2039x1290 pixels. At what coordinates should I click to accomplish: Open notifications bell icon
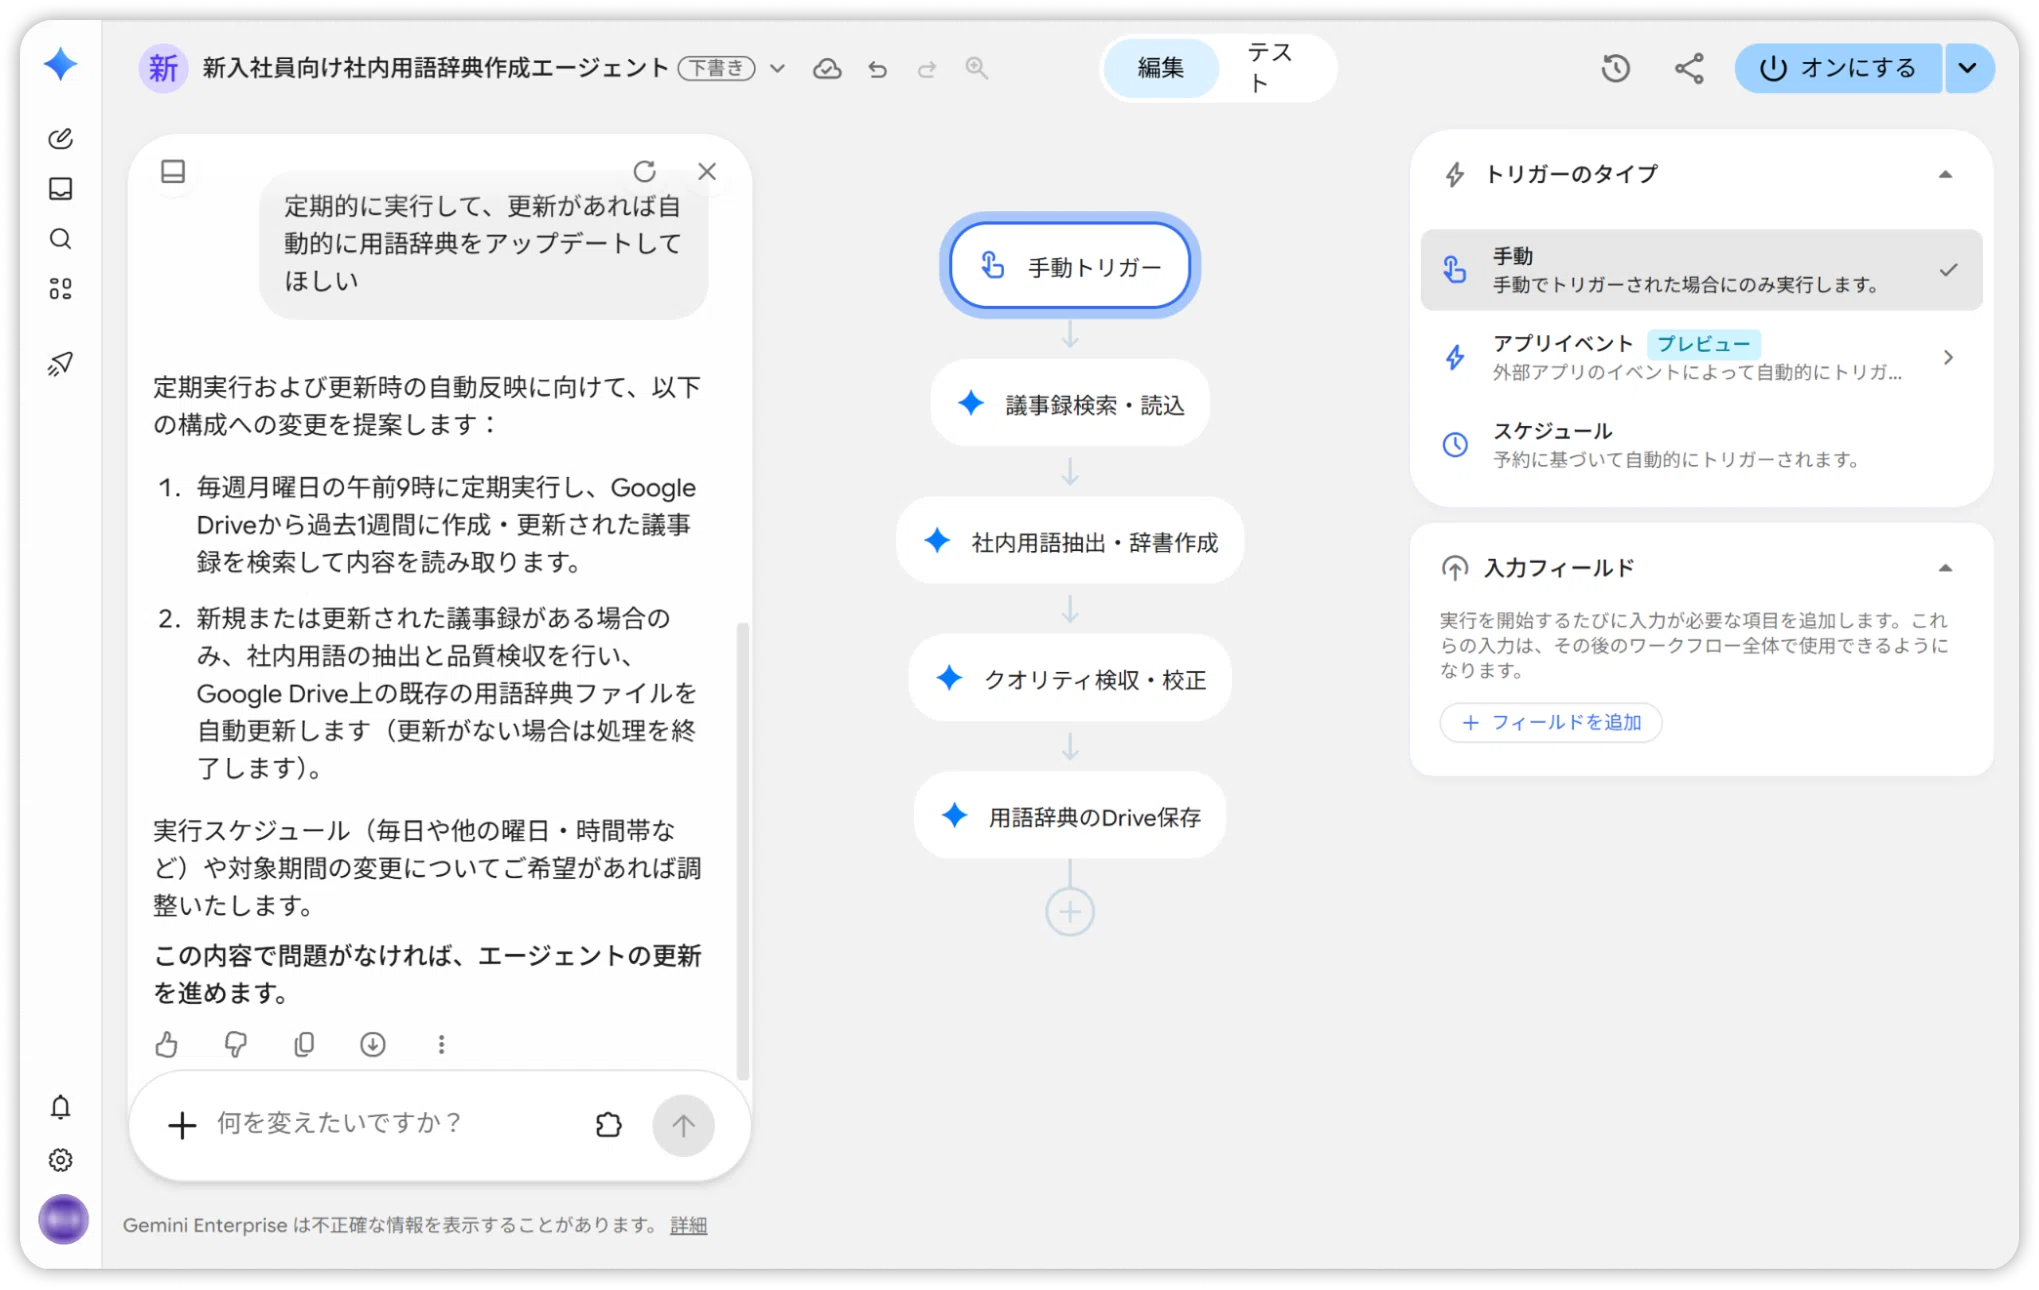(60, 1107)
